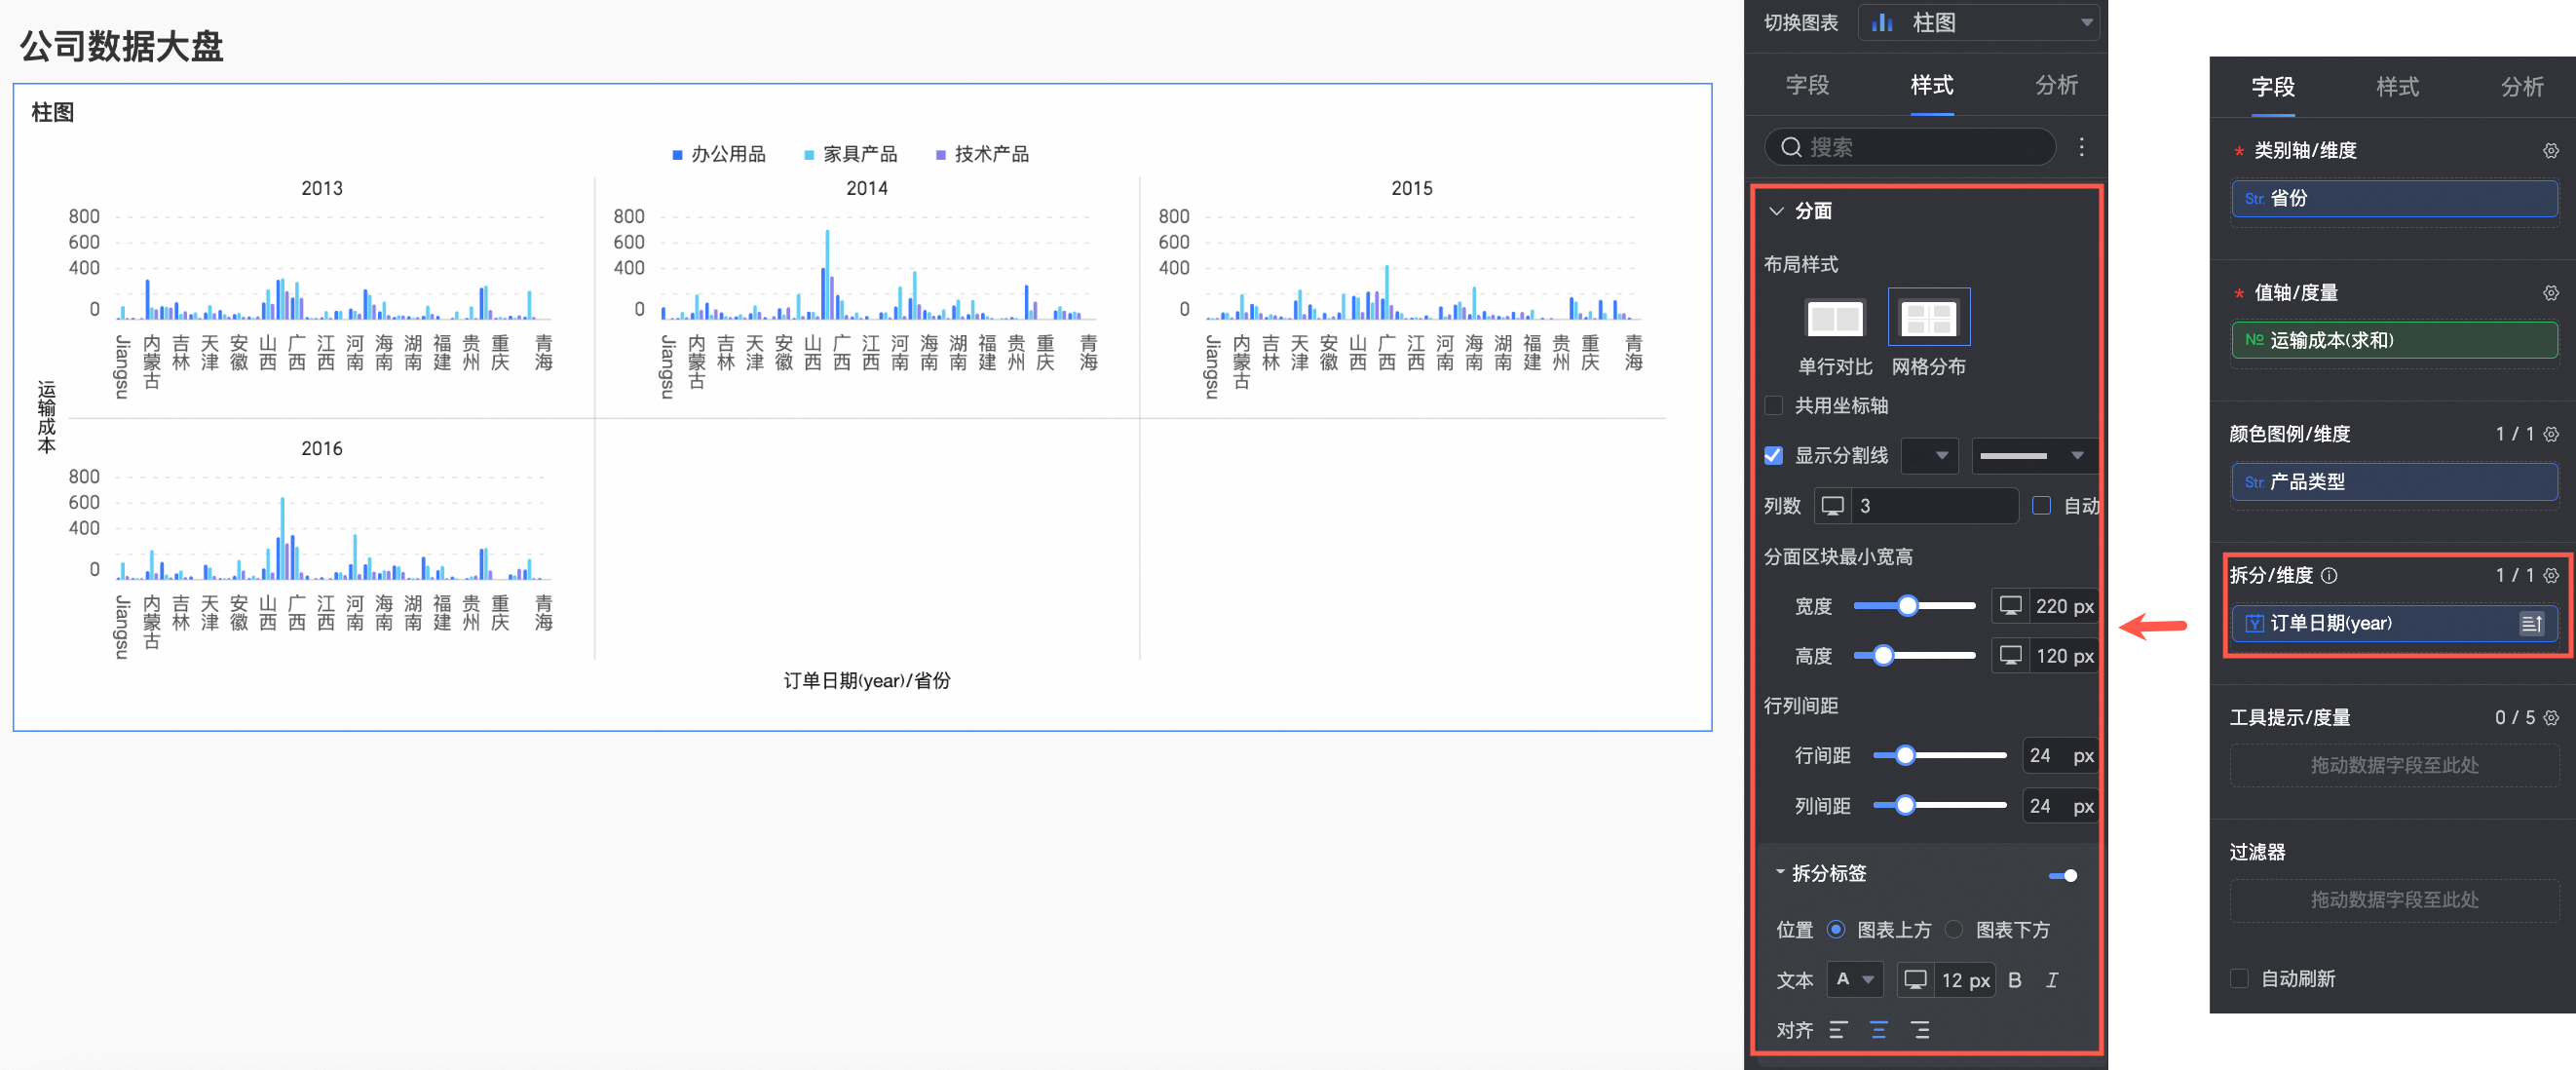The height and width of the screenshot is (1070, 2576).
Task: Uncheck the 显示分割线 checkbox
Action: pos(1773,456)
